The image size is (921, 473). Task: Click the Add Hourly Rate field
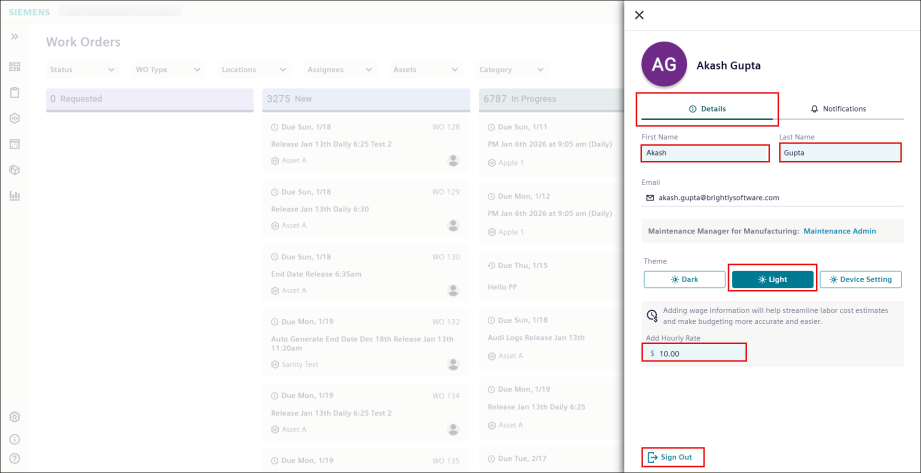pyautogui.click(x=694, y=353)
